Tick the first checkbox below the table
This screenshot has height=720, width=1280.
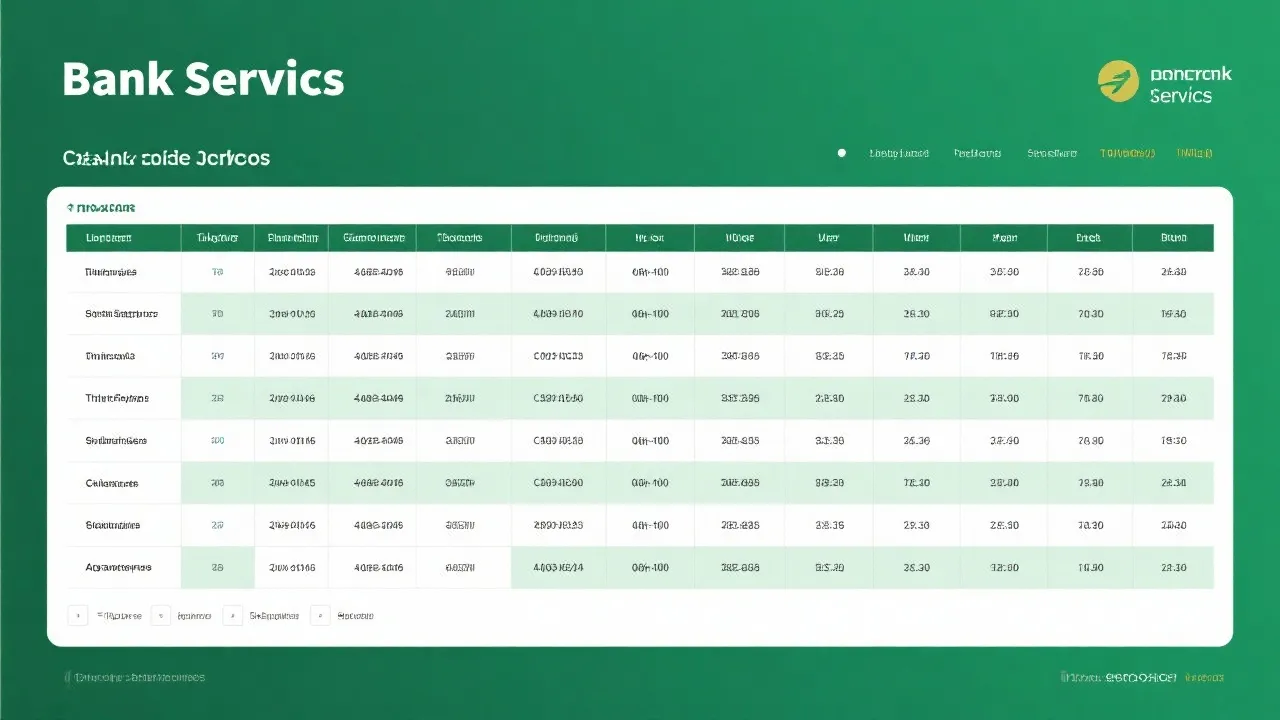[77, 616]
